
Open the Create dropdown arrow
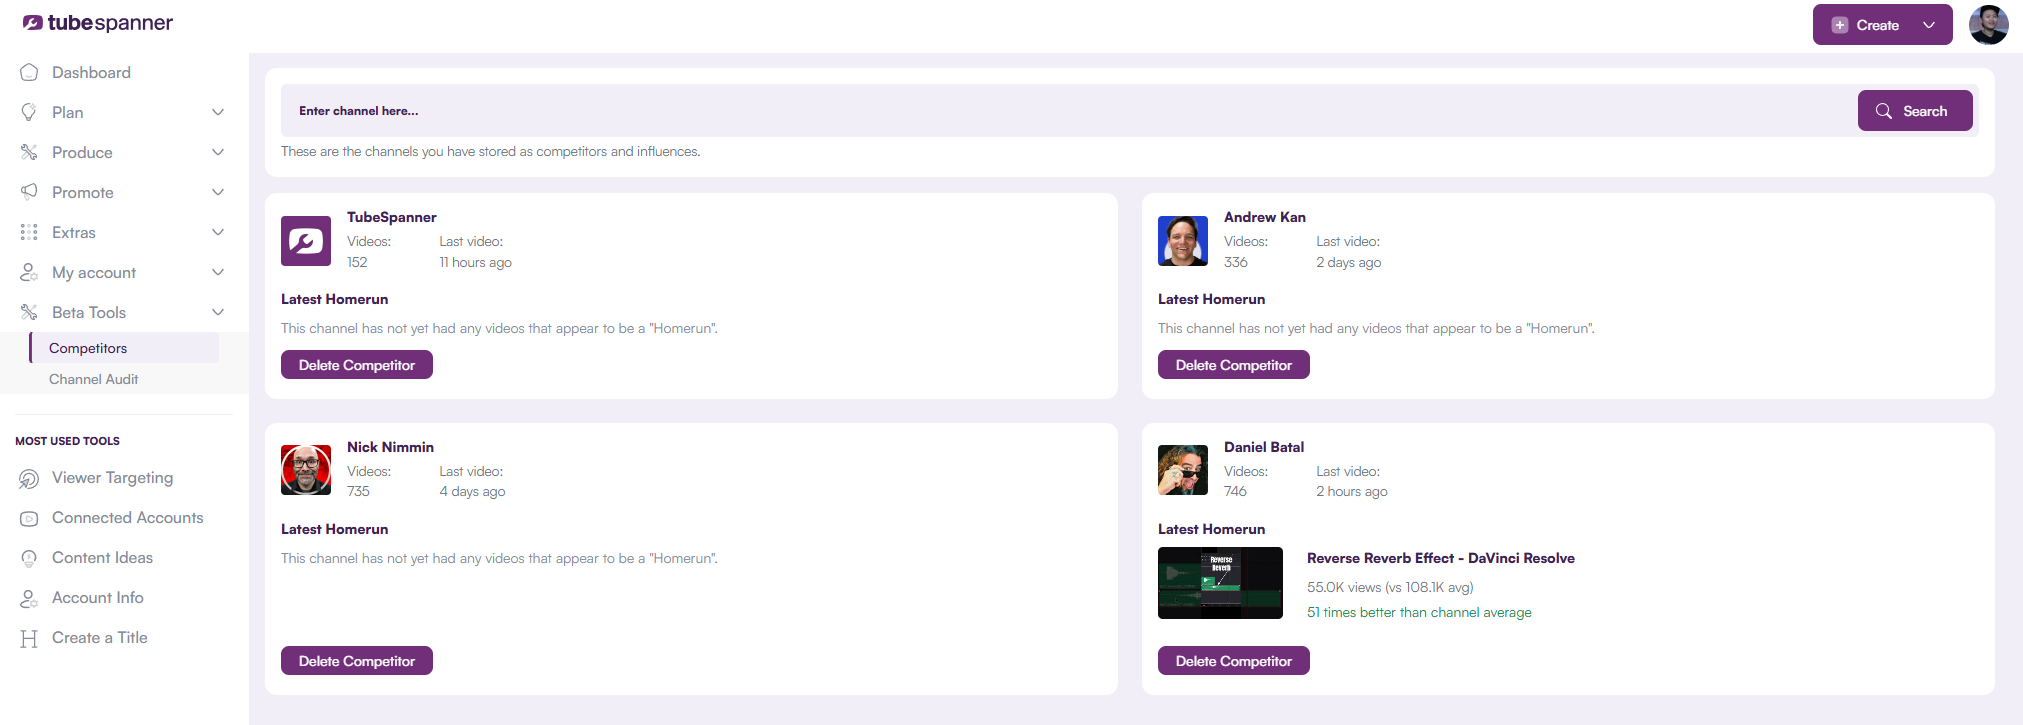(1929, 25)
